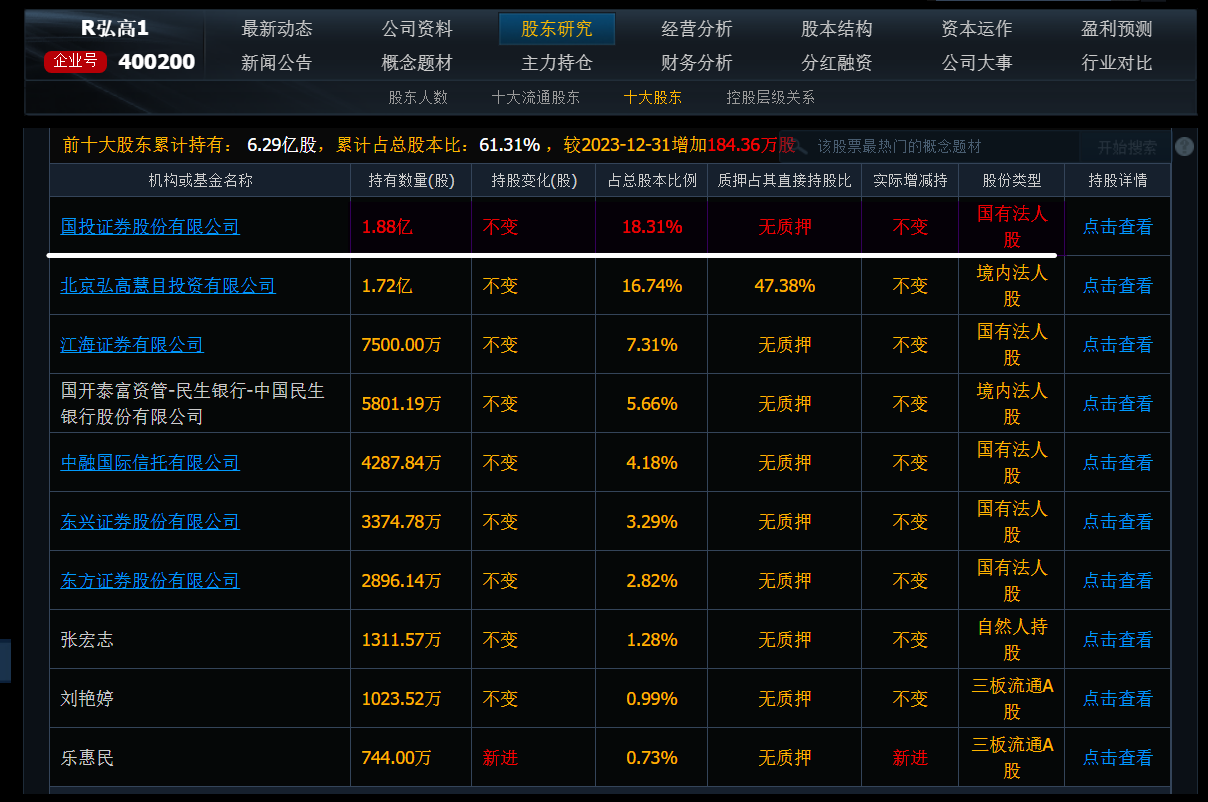The width and height of the screenshot is (1208, 802).
Task: Click 点击查看 for 中融国际信托有限公司
Action: pos(1118,463)
